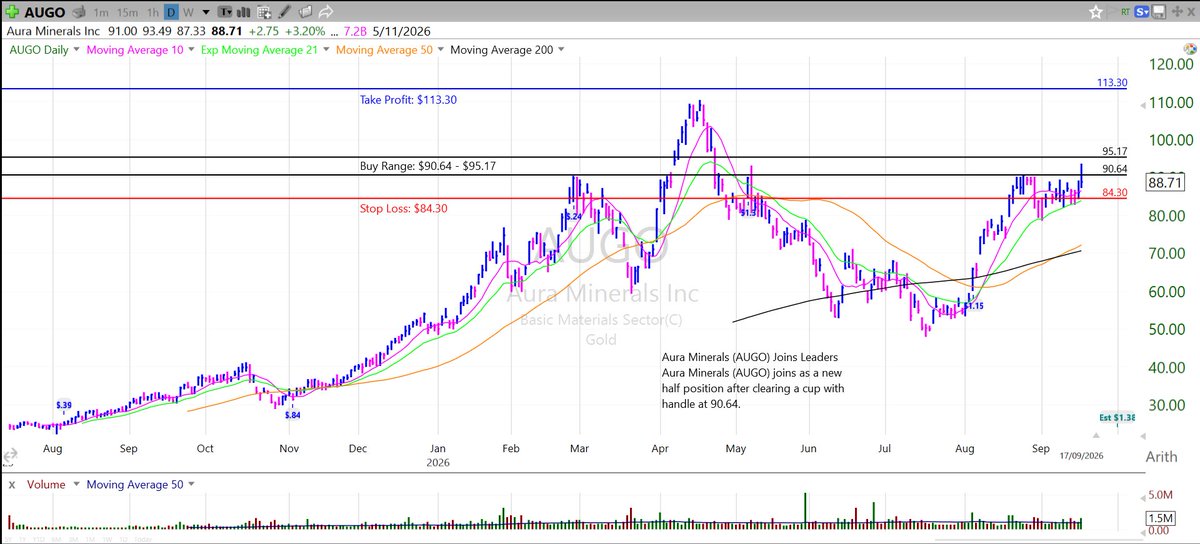Image resolution: width=1200 pixels, height=544 pixels.
Task: Toggle the RT real-time indicator
Action: click(1126, 12)
